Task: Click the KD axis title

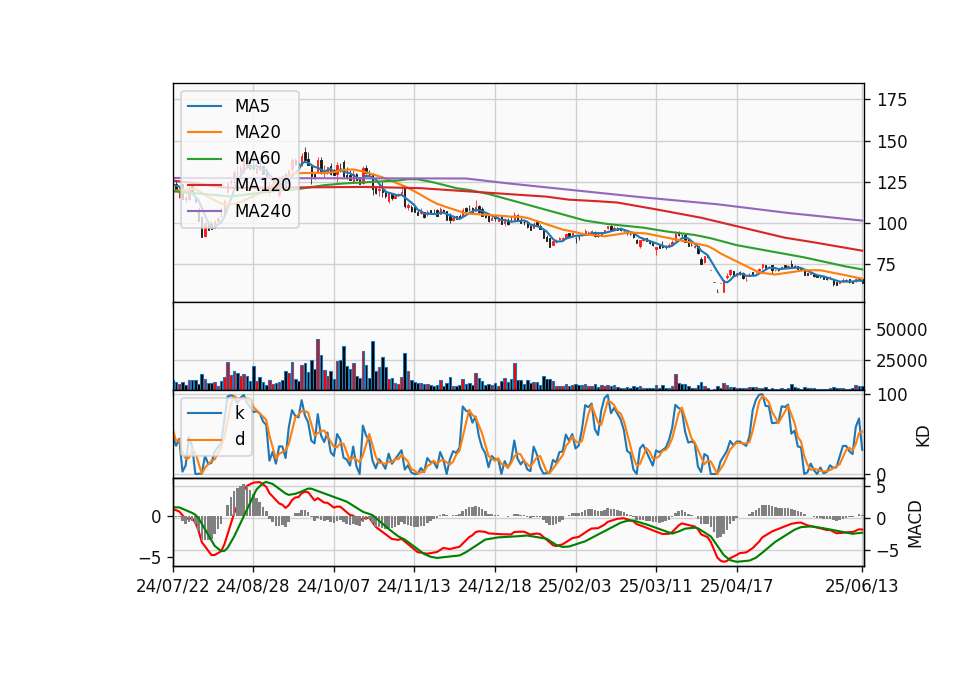Action: point(923,437)
